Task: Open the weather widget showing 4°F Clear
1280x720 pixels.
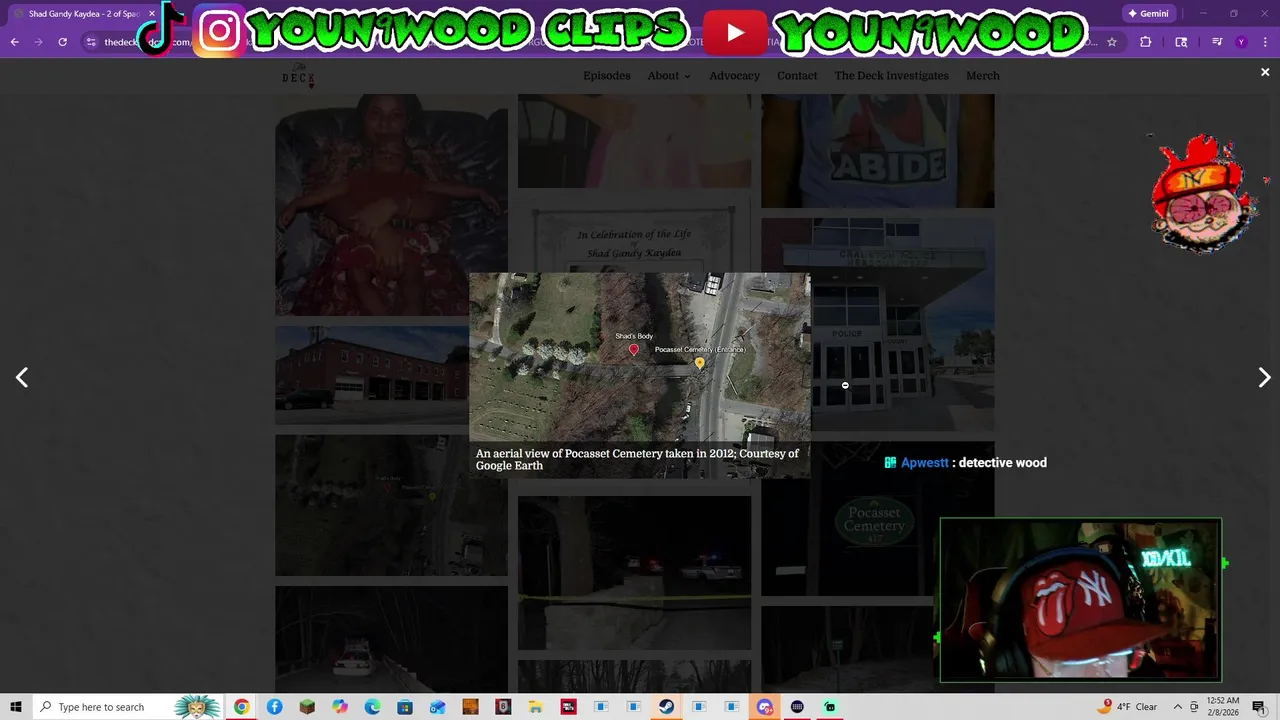Action: 1129,707
